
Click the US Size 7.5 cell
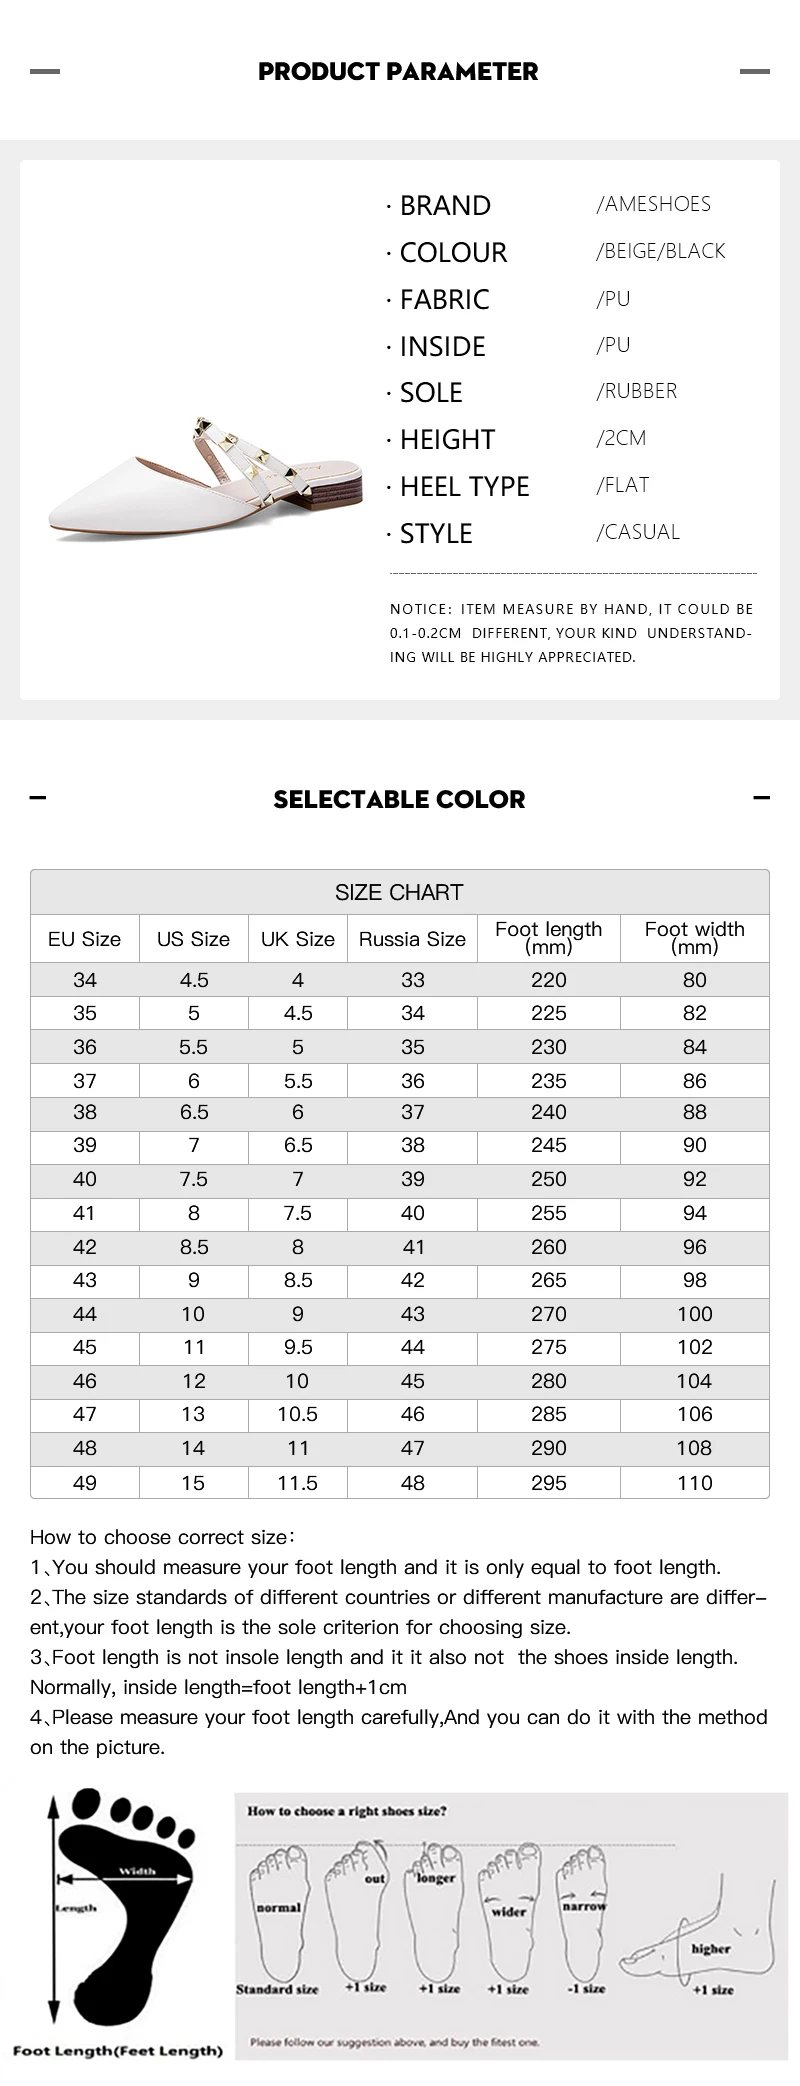pos(193,1179)
